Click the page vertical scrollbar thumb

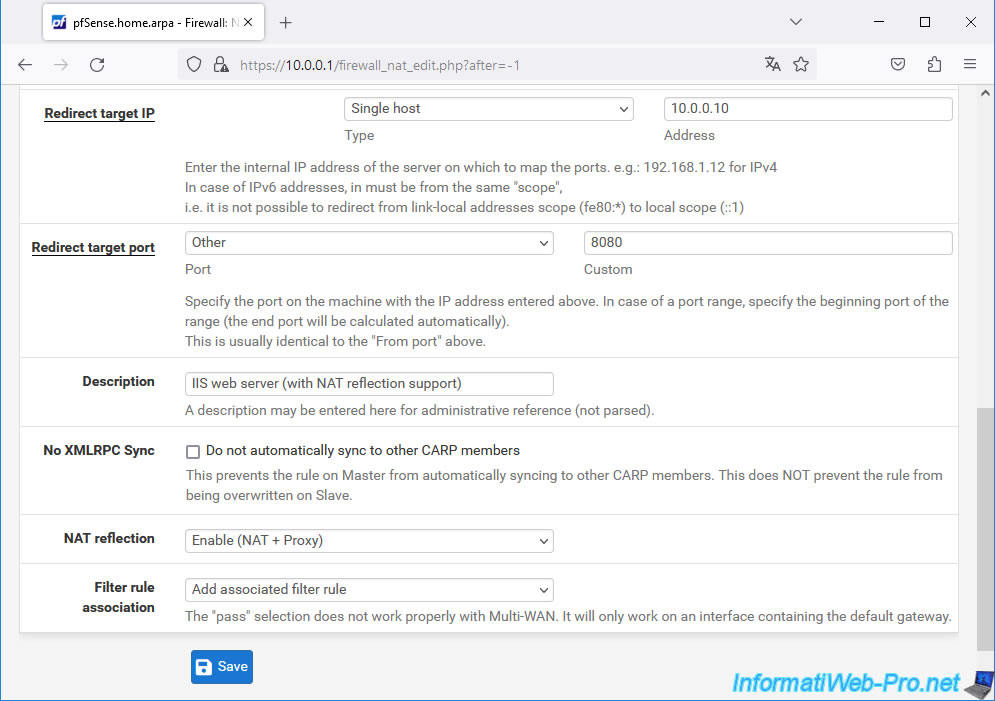pos(985,528)
